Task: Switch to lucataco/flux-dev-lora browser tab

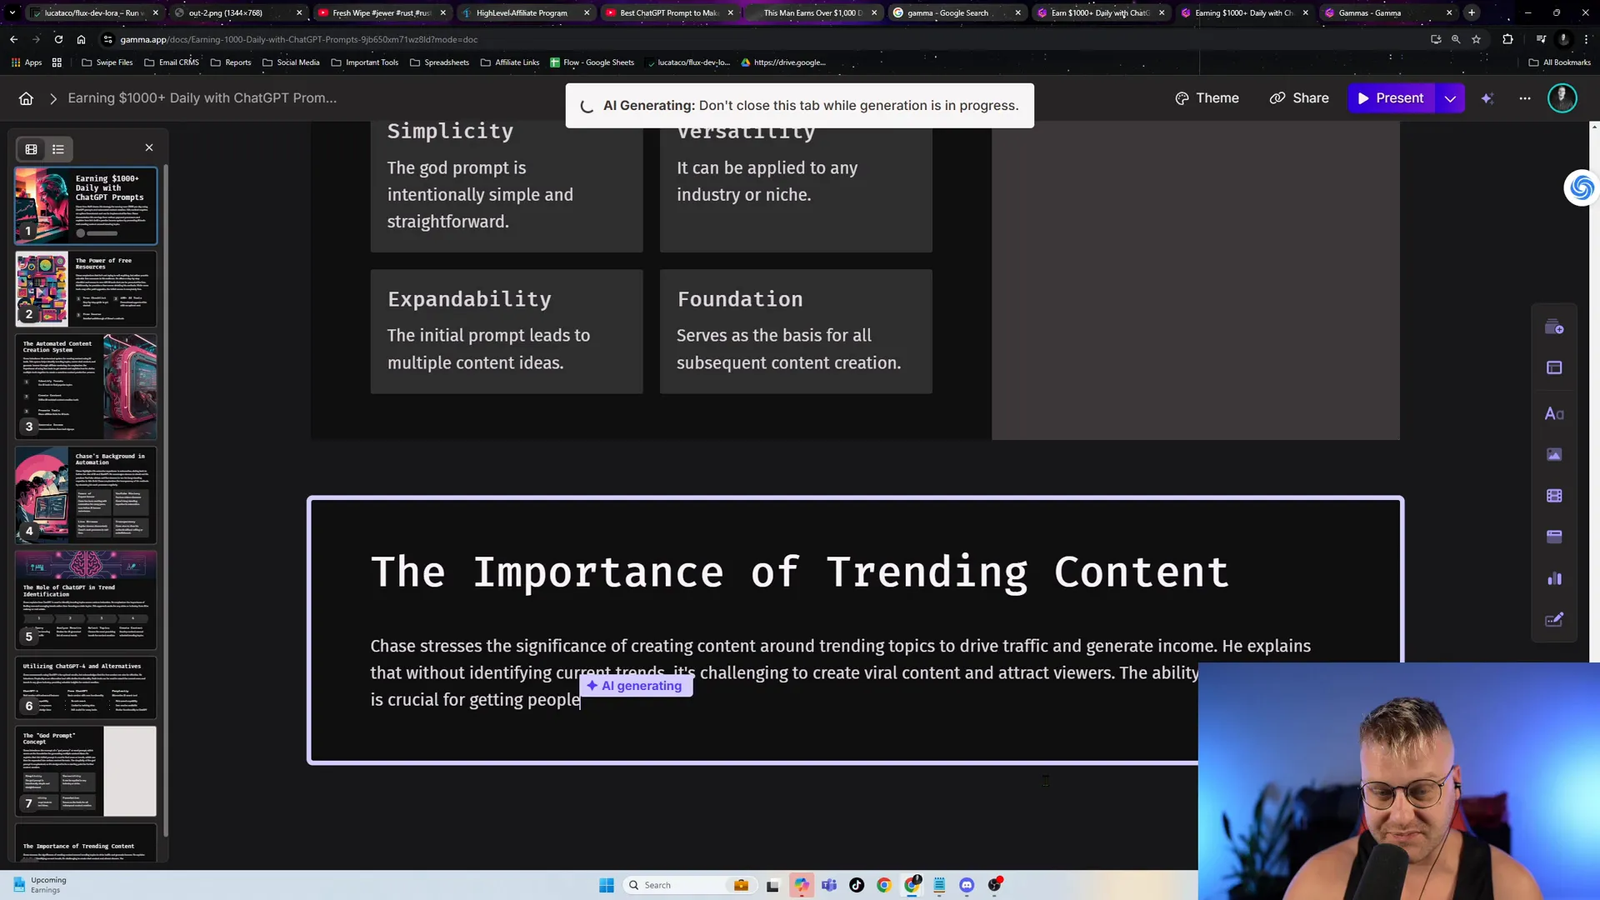Action: 92,13
